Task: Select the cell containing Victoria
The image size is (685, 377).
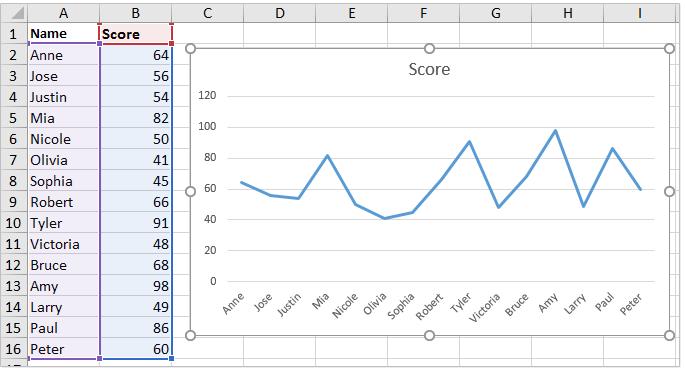Action: [x=64, y=244]
